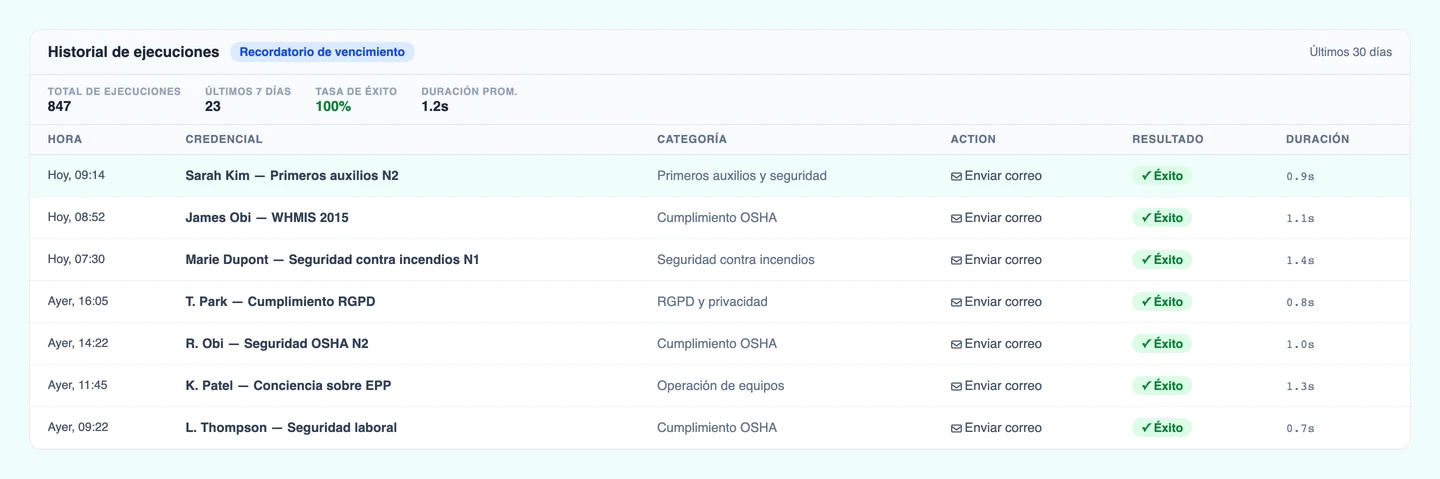Image resolution: width=1440 pixels, height=479 pixels.
Task: Click the DURACIÓN column header
Action: (x=1318, y=139)
